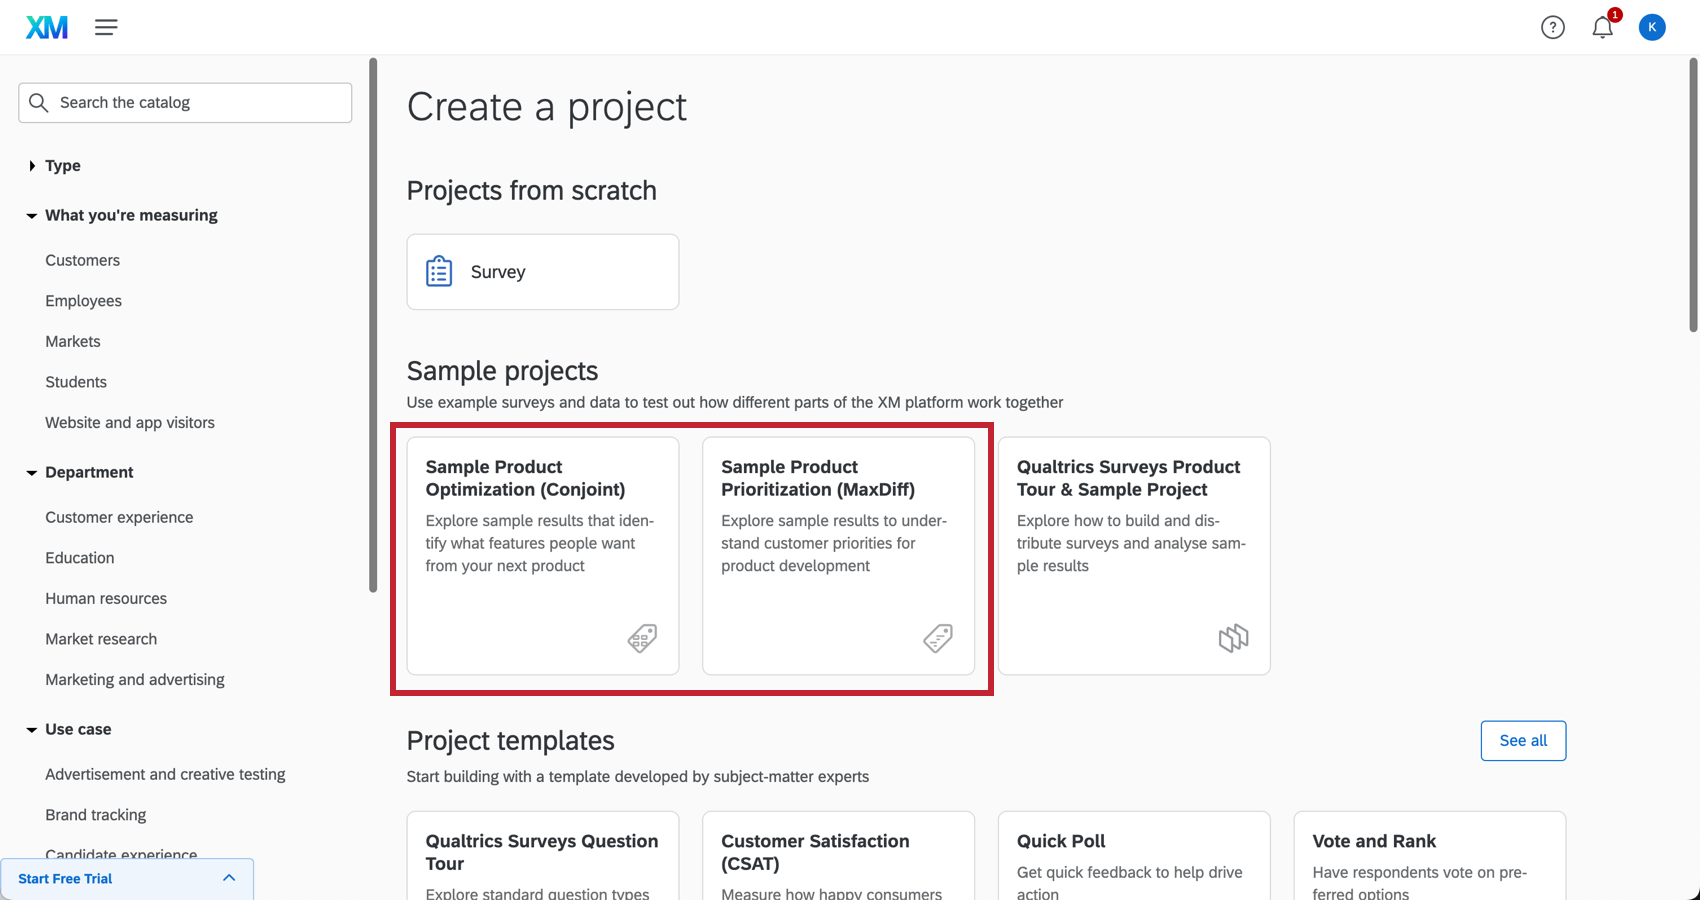Viewport: 1700px width, 900px height.
Task: Click the K profile avatar
Action: click(x=1652, y=27)
